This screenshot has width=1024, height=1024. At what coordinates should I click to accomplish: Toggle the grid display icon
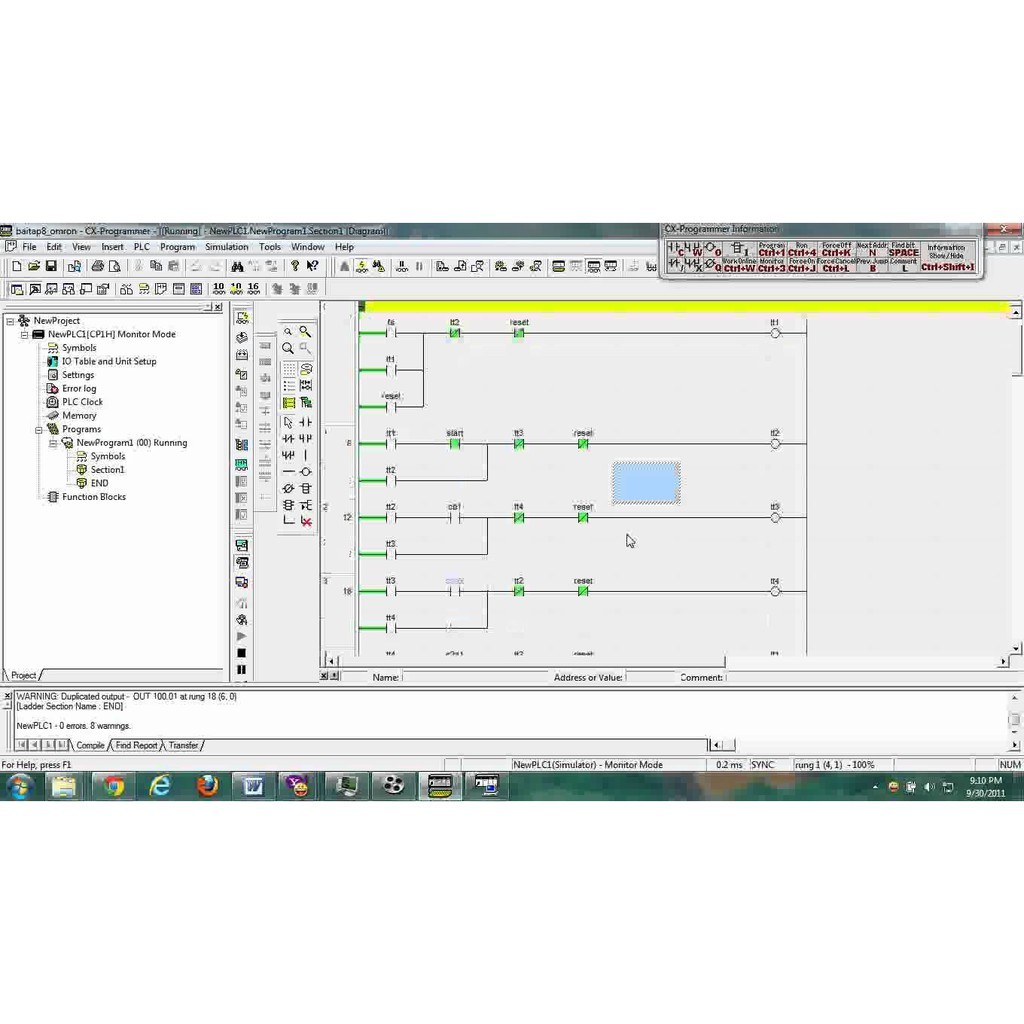click(x=288, y=369)
